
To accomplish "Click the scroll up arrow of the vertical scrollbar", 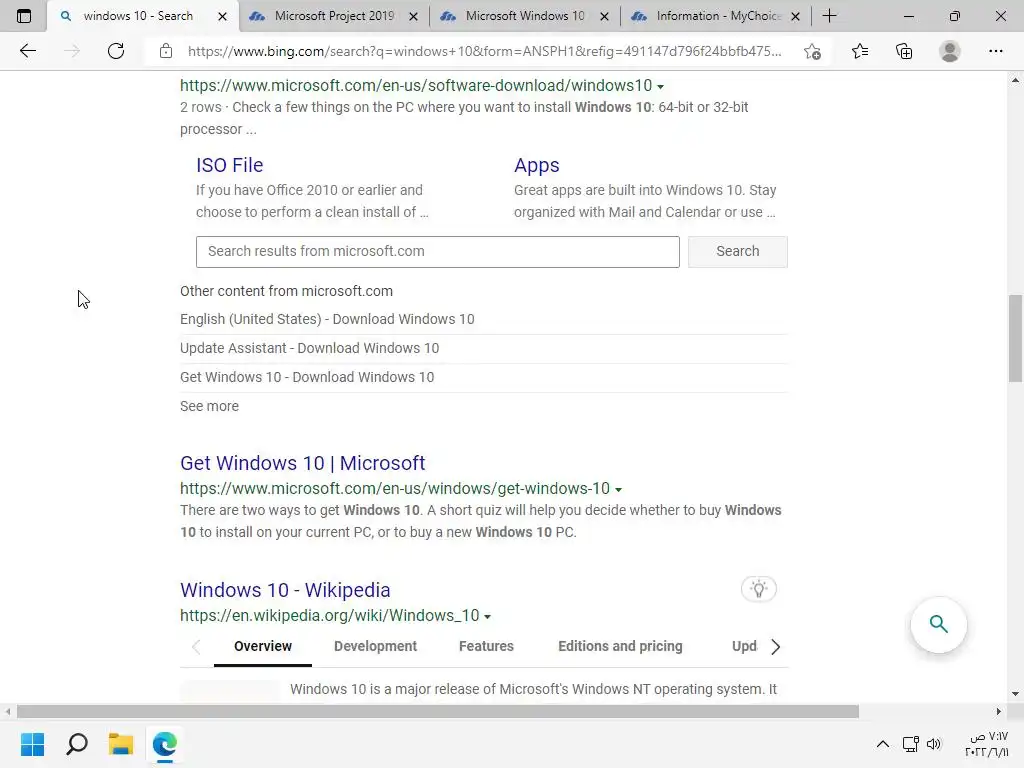I will 1015,80.
